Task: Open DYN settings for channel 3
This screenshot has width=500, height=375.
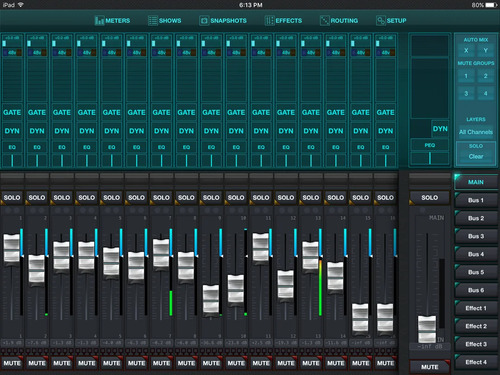Action: point(62,131)
